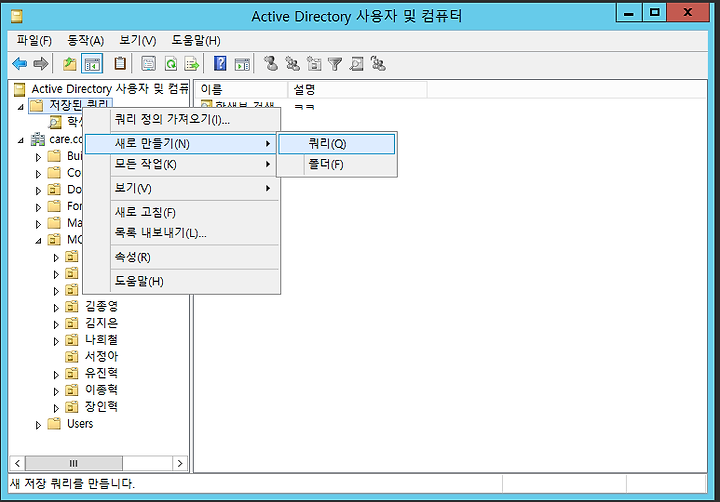Click the tree horizontal scrollbar thumb
Viewport: 720px width, 502px height.
coord(73,463)
